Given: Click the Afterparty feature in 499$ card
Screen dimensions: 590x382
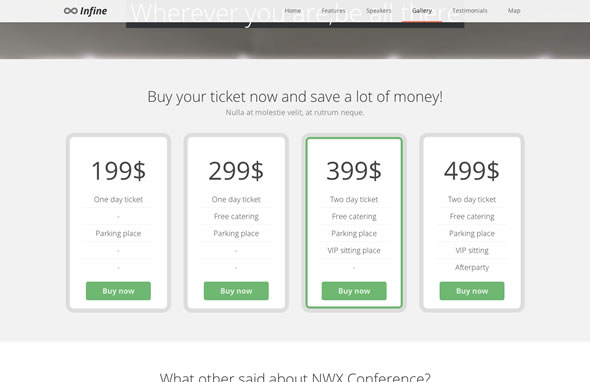Looking at the screenshot, I should (472, 267).
